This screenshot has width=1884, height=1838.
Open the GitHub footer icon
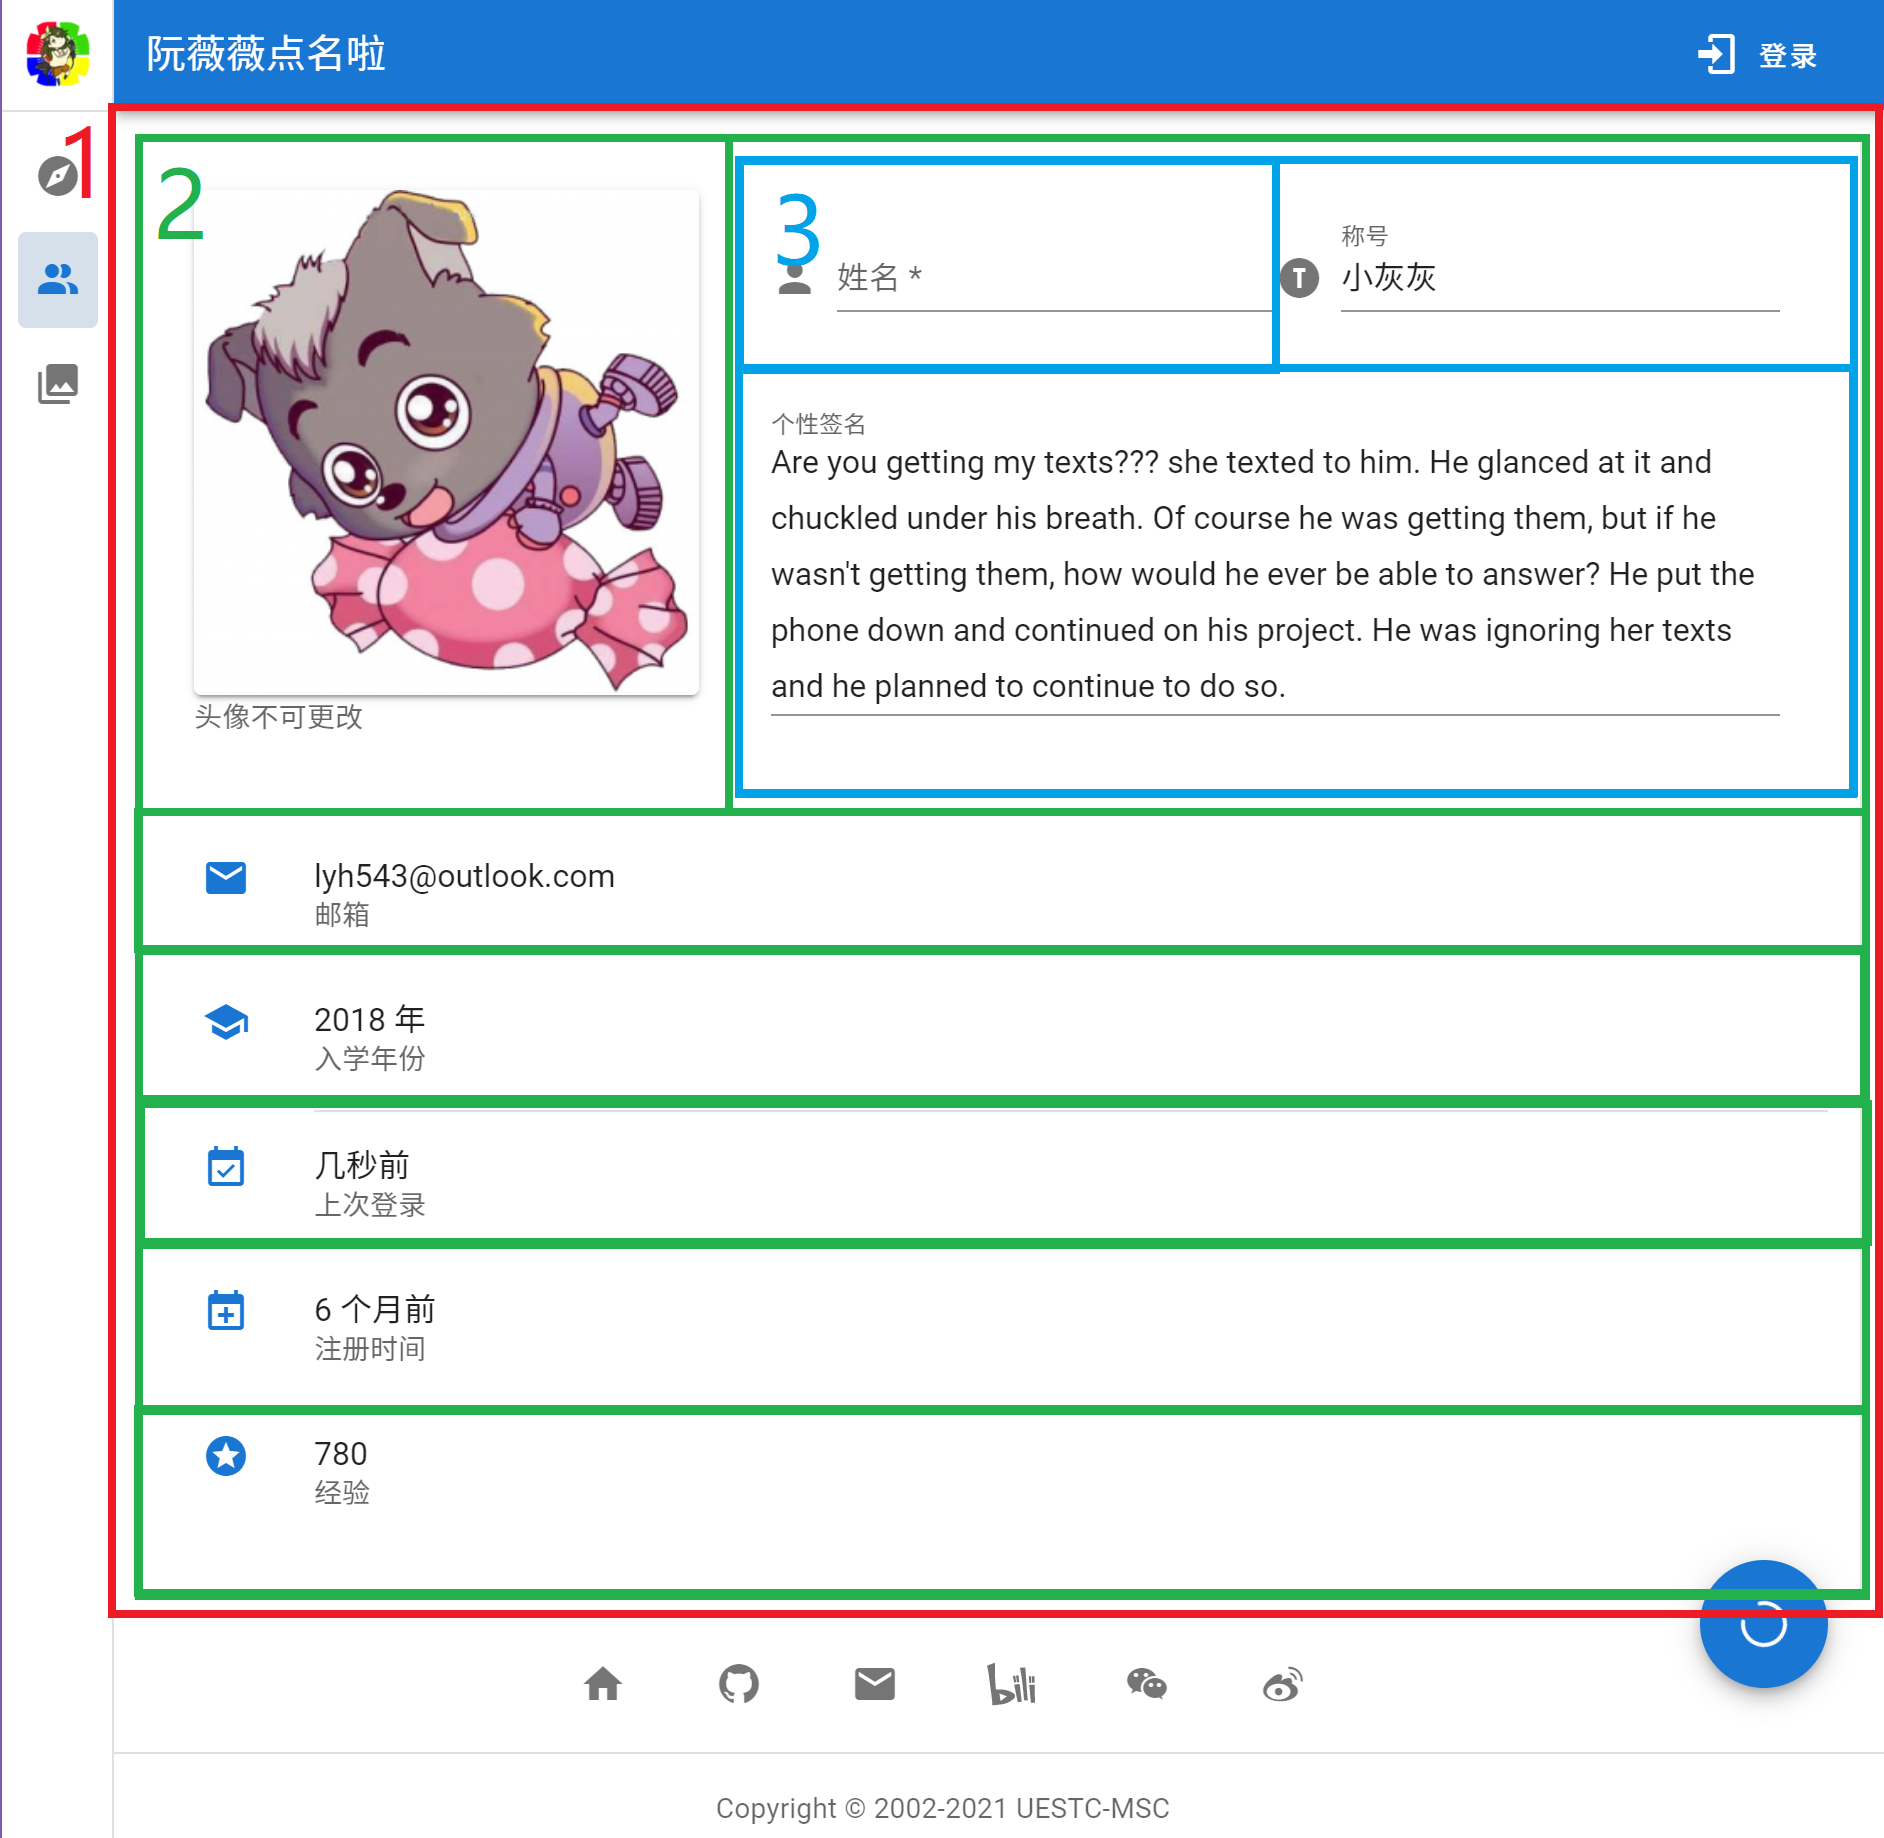click(x=739, y=1685)
